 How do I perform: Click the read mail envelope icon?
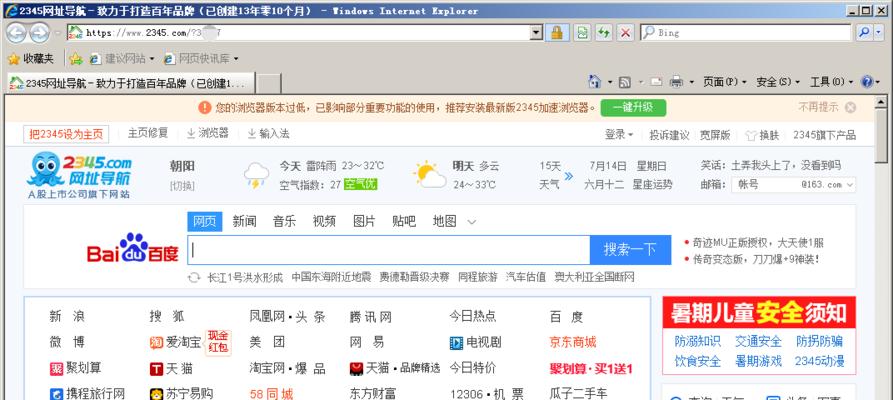point(657,82)
